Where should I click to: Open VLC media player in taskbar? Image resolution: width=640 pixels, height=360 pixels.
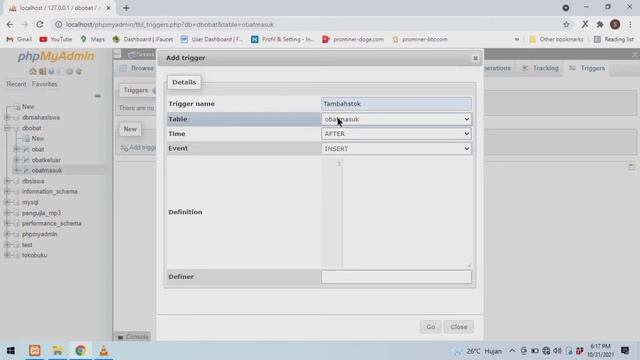(x=104, y=351)
